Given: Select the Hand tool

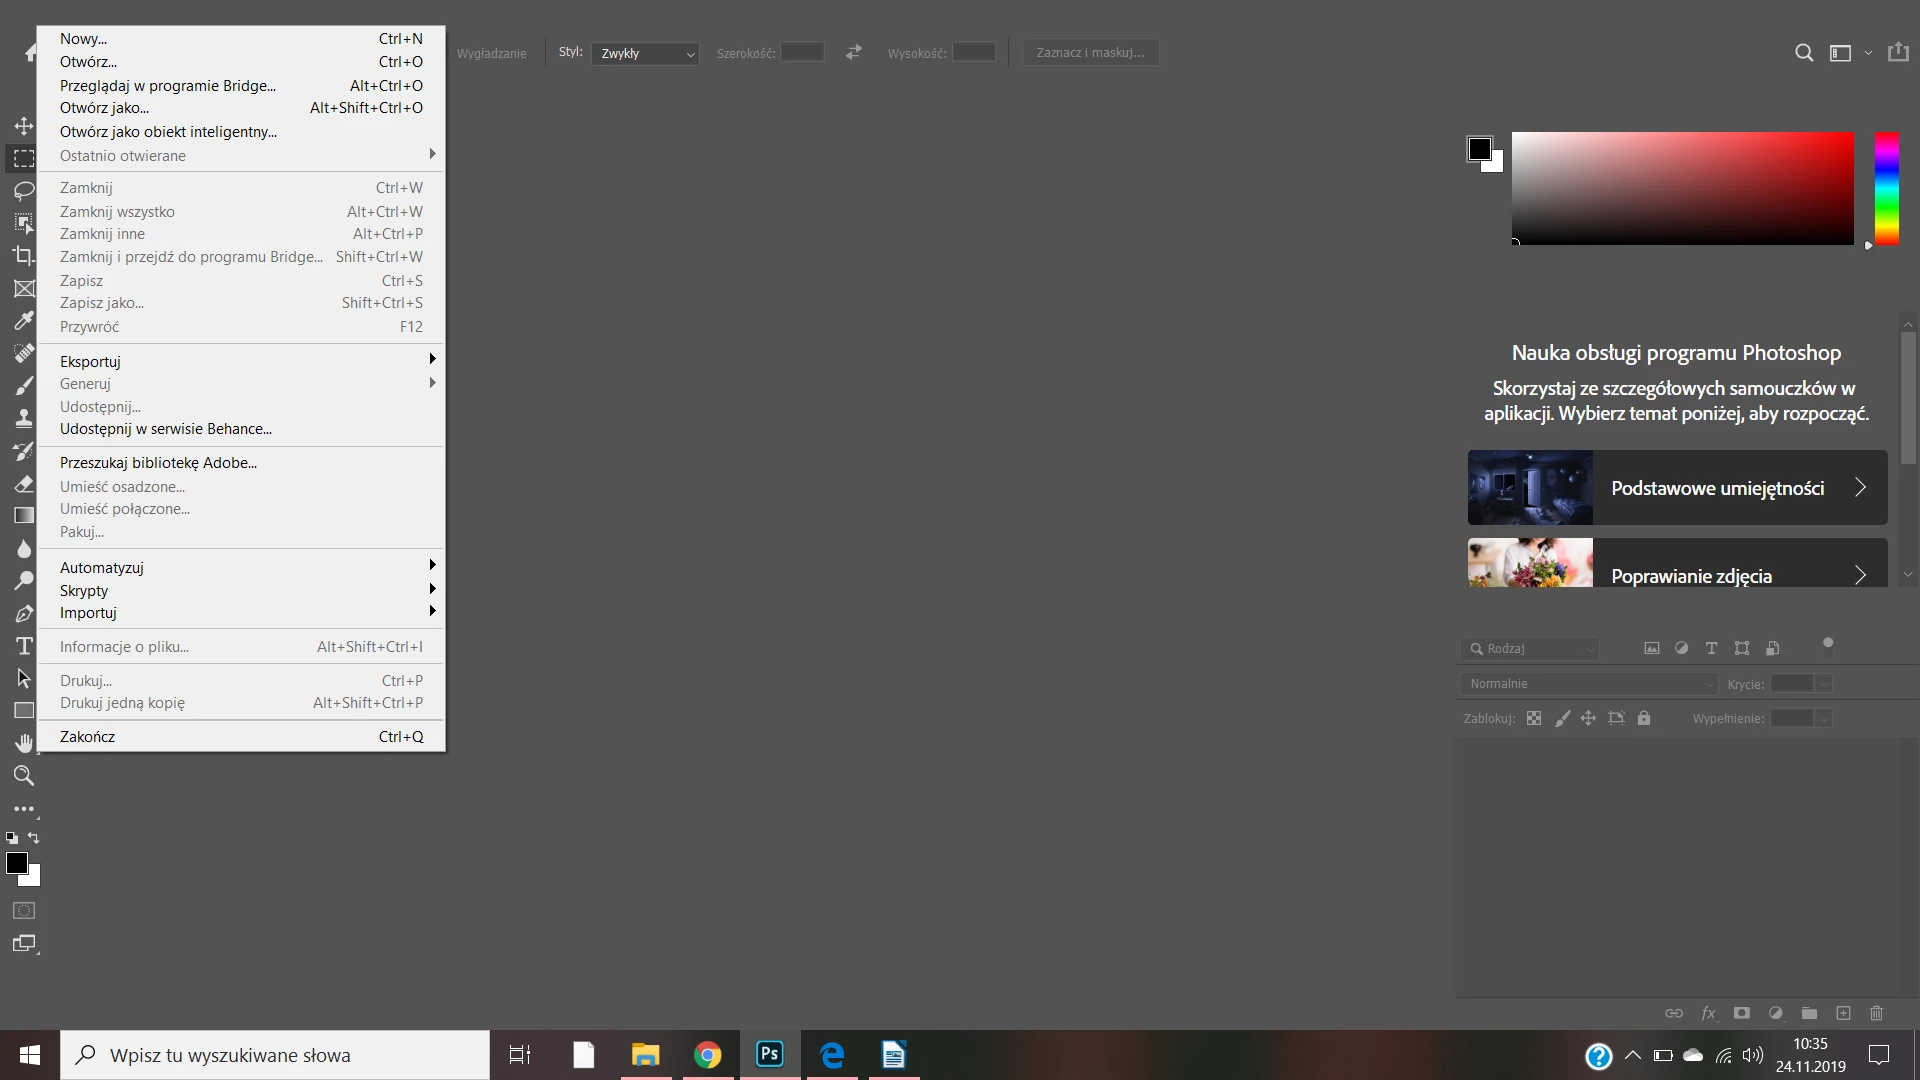Looking at the screenshot, I should pyautogui.click(x=23, y=743).
